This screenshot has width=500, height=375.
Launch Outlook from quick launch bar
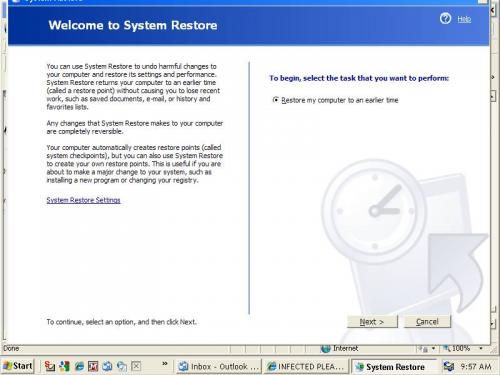tap(107, 366)
